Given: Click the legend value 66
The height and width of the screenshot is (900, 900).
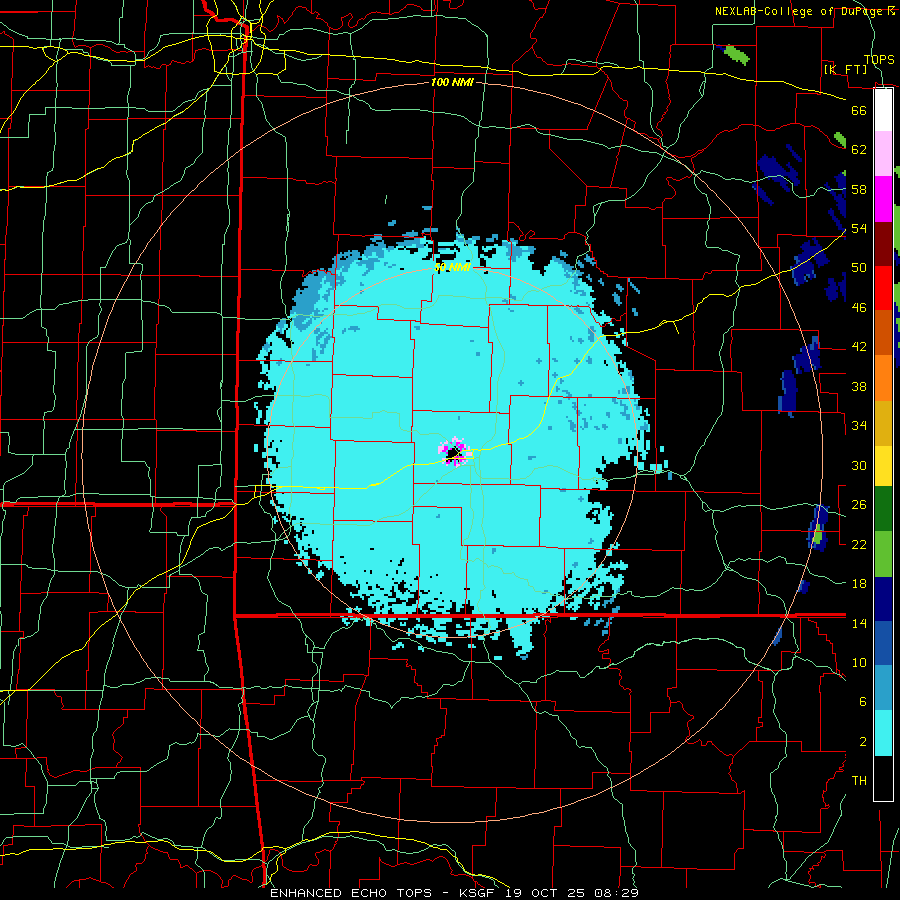Looking at the screenshot, I should (859, 110).
